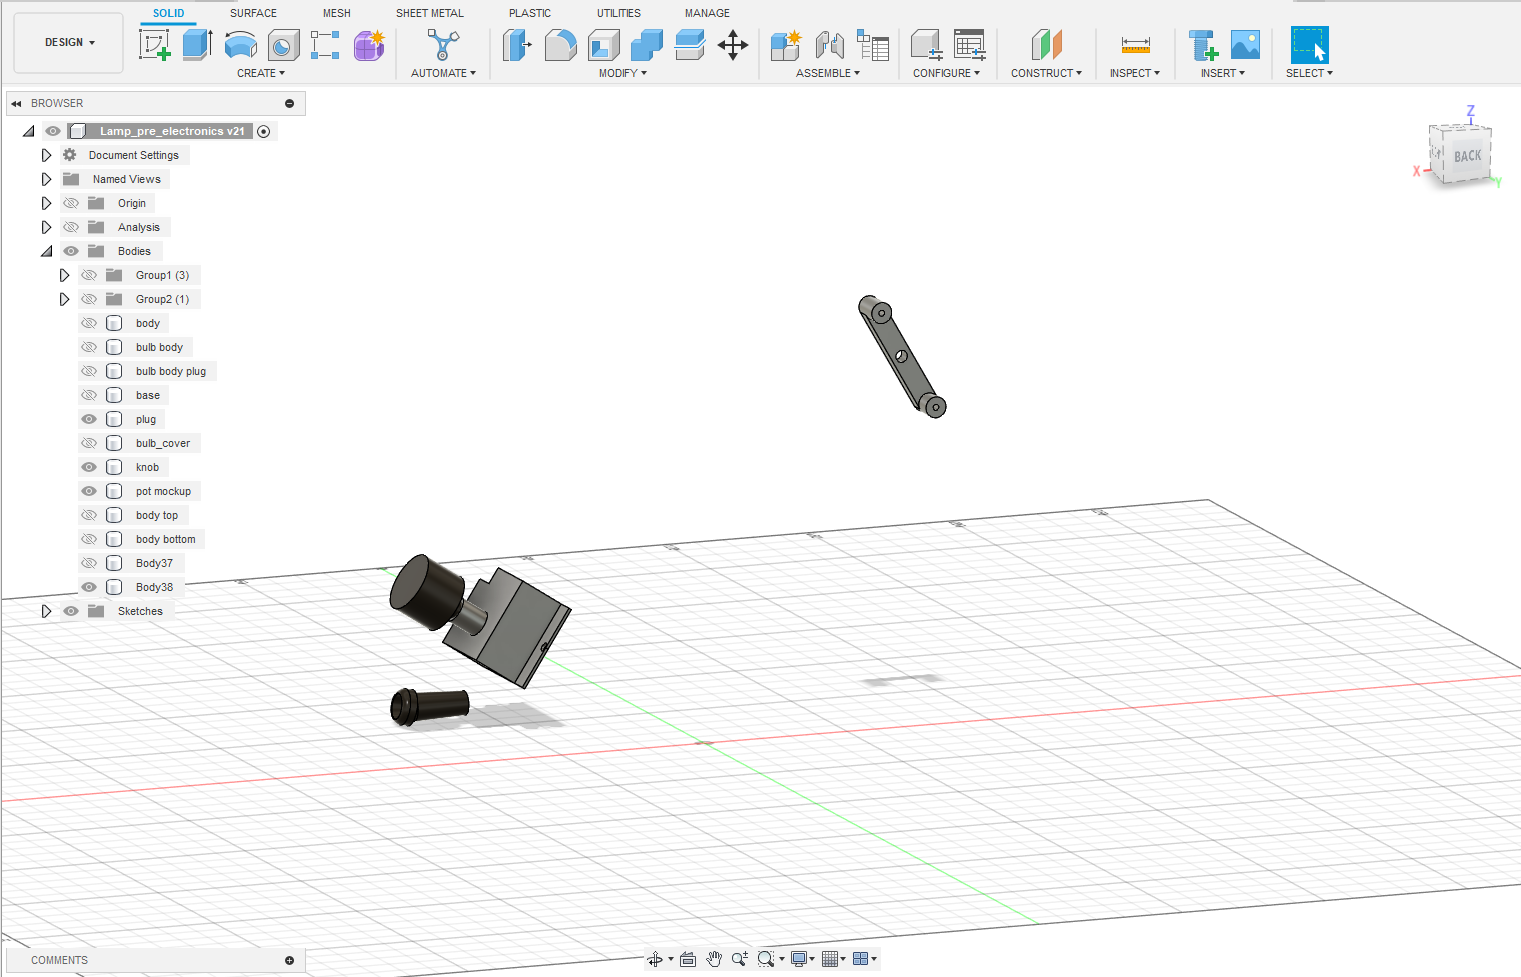Show the hidden 'body' body
1521x977 pixels.
tap(89, 323)
